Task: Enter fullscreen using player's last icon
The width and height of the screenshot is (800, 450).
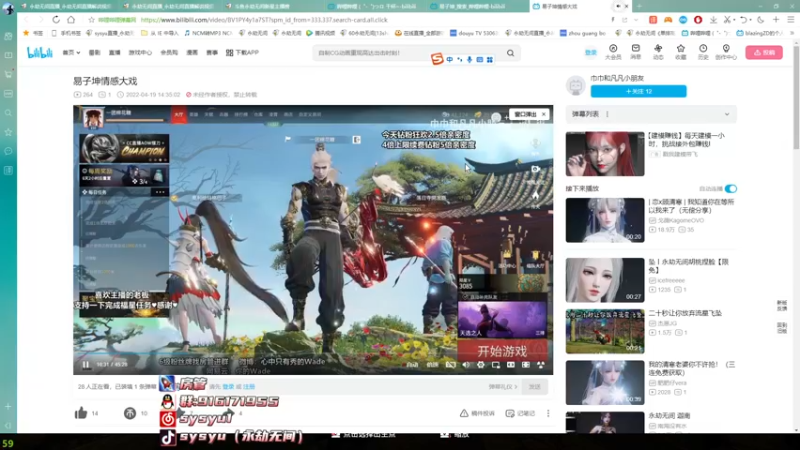Action: coord(541,364)
